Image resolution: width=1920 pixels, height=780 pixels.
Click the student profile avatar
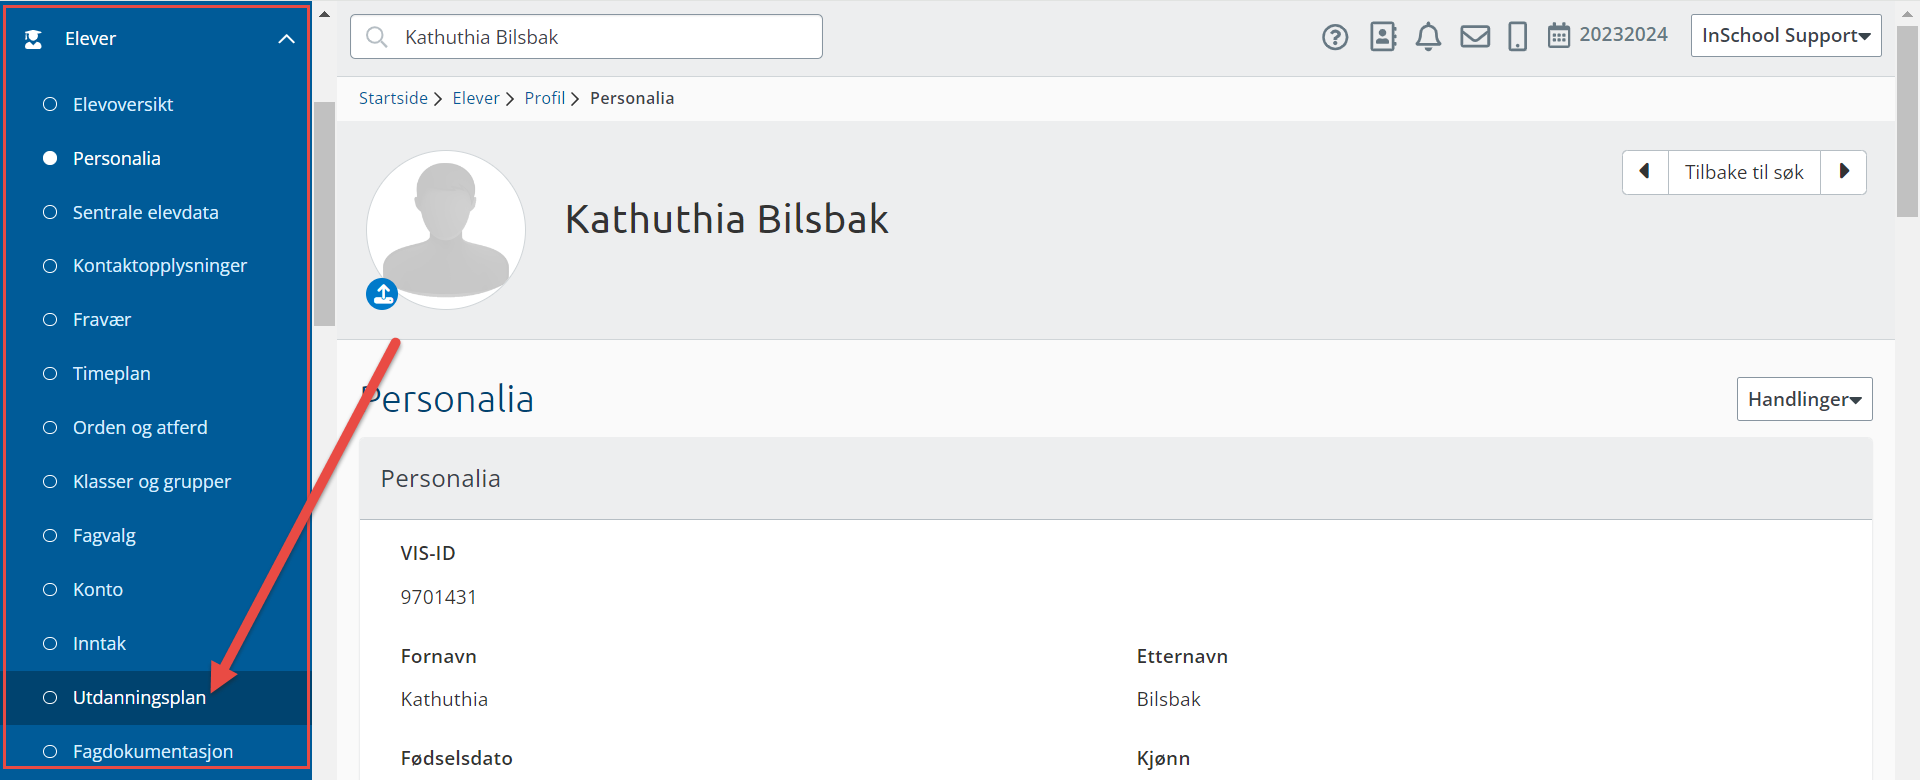click(446, 229)
